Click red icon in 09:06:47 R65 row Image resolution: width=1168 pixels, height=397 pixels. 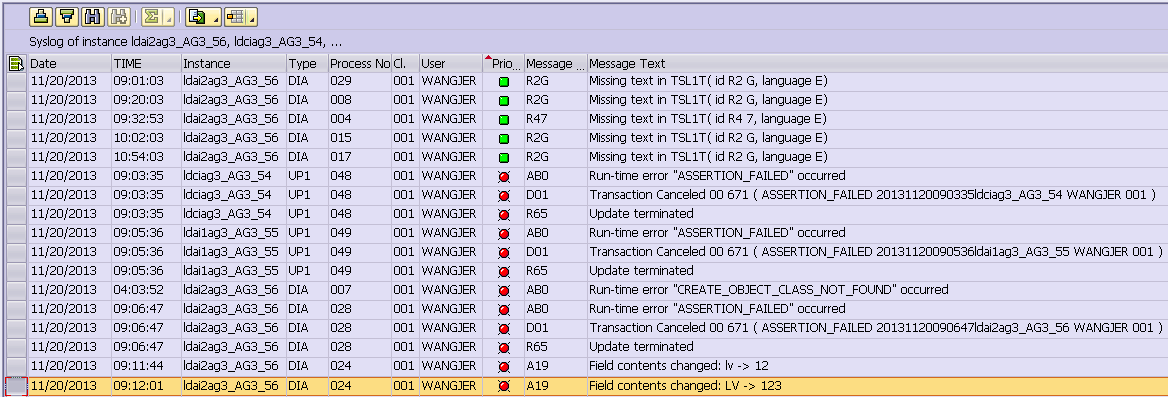pos(504,348)
